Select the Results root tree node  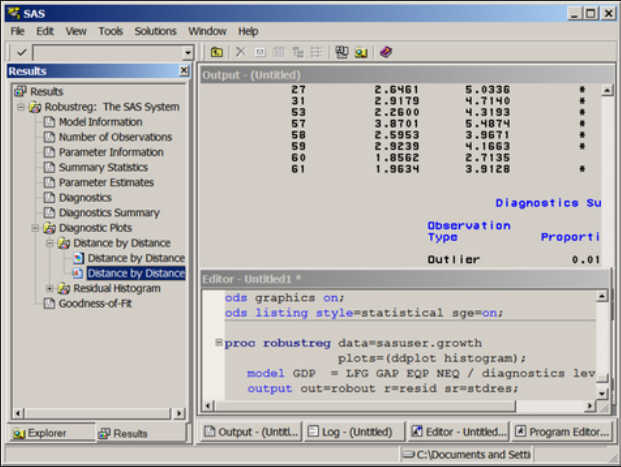[46, 91]
